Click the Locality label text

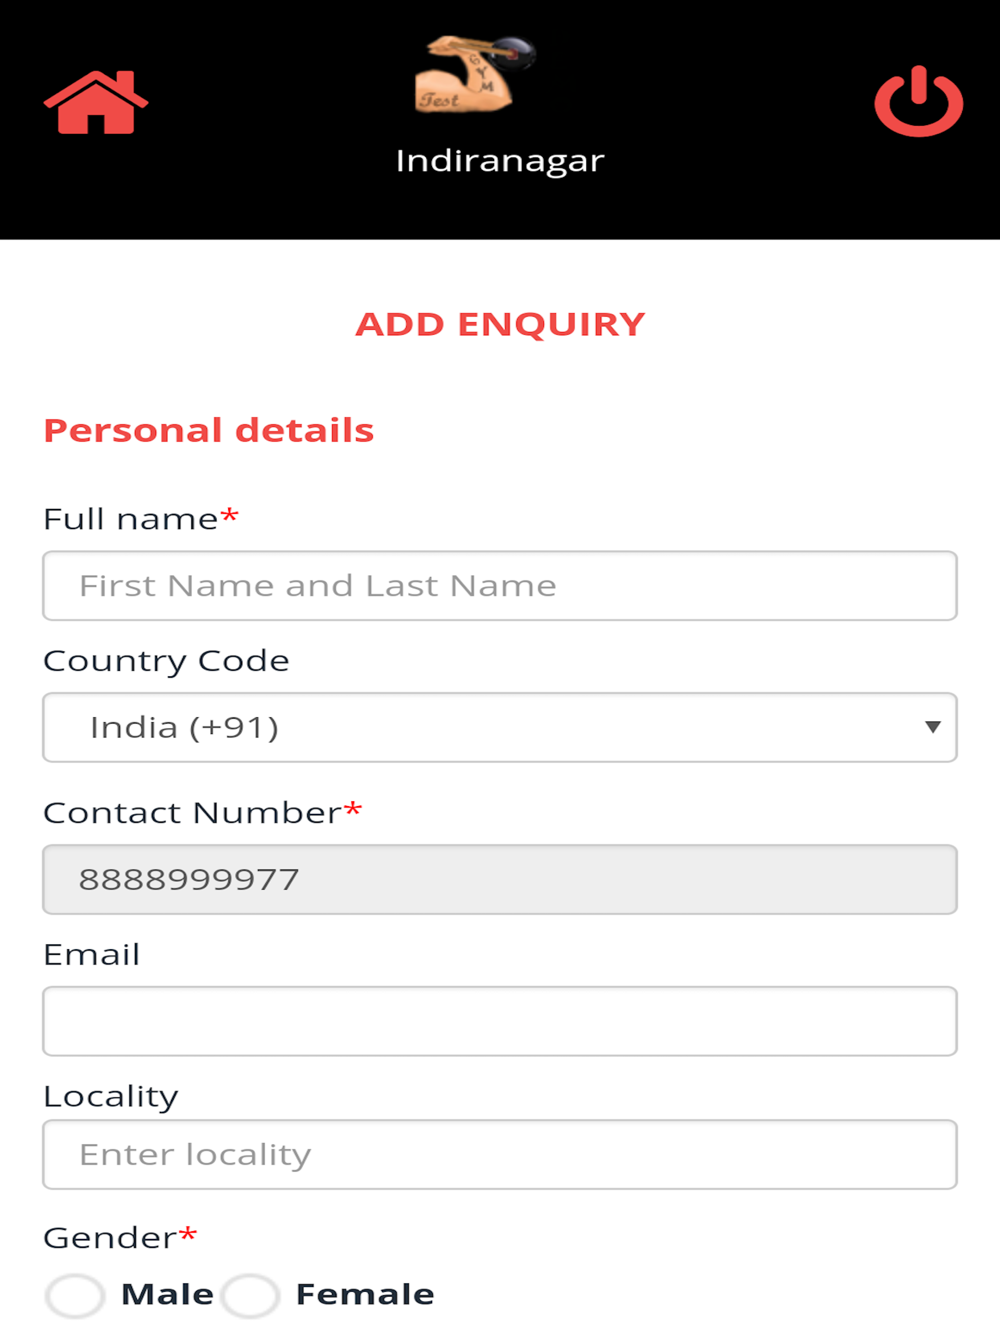[x=111, y=1097]
